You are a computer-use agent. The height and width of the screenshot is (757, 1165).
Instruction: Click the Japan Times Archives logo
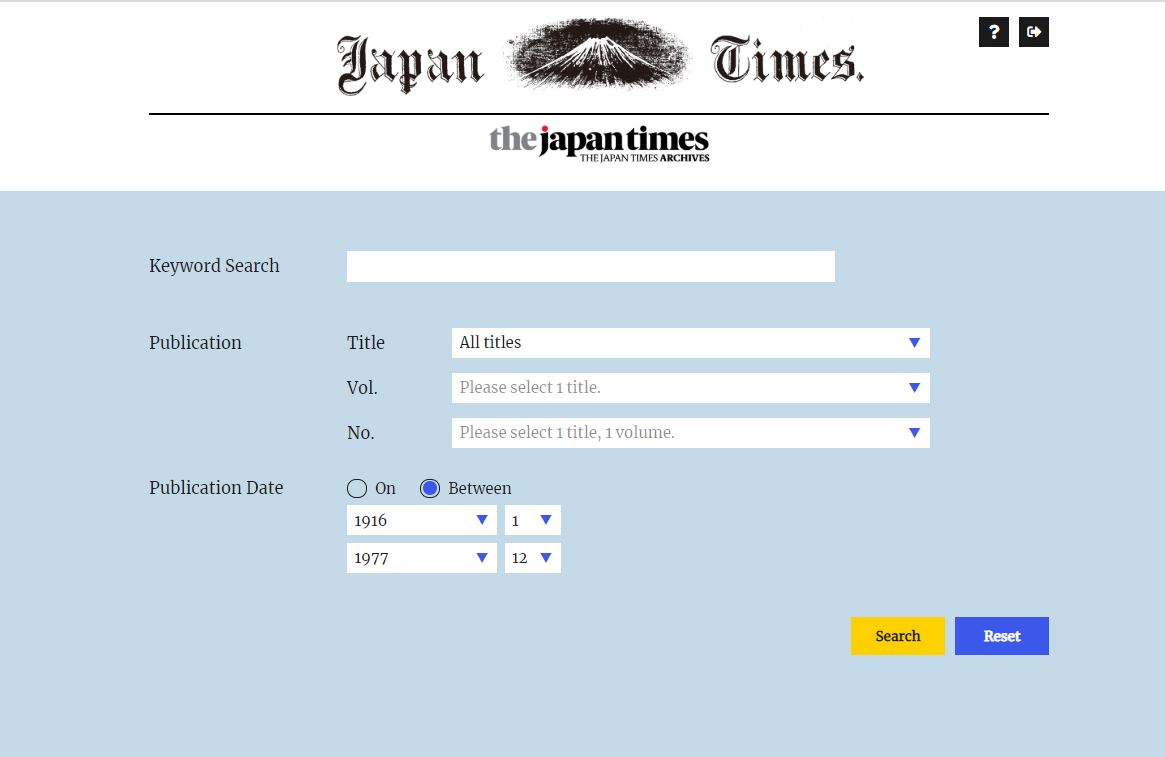pos(599,143)
